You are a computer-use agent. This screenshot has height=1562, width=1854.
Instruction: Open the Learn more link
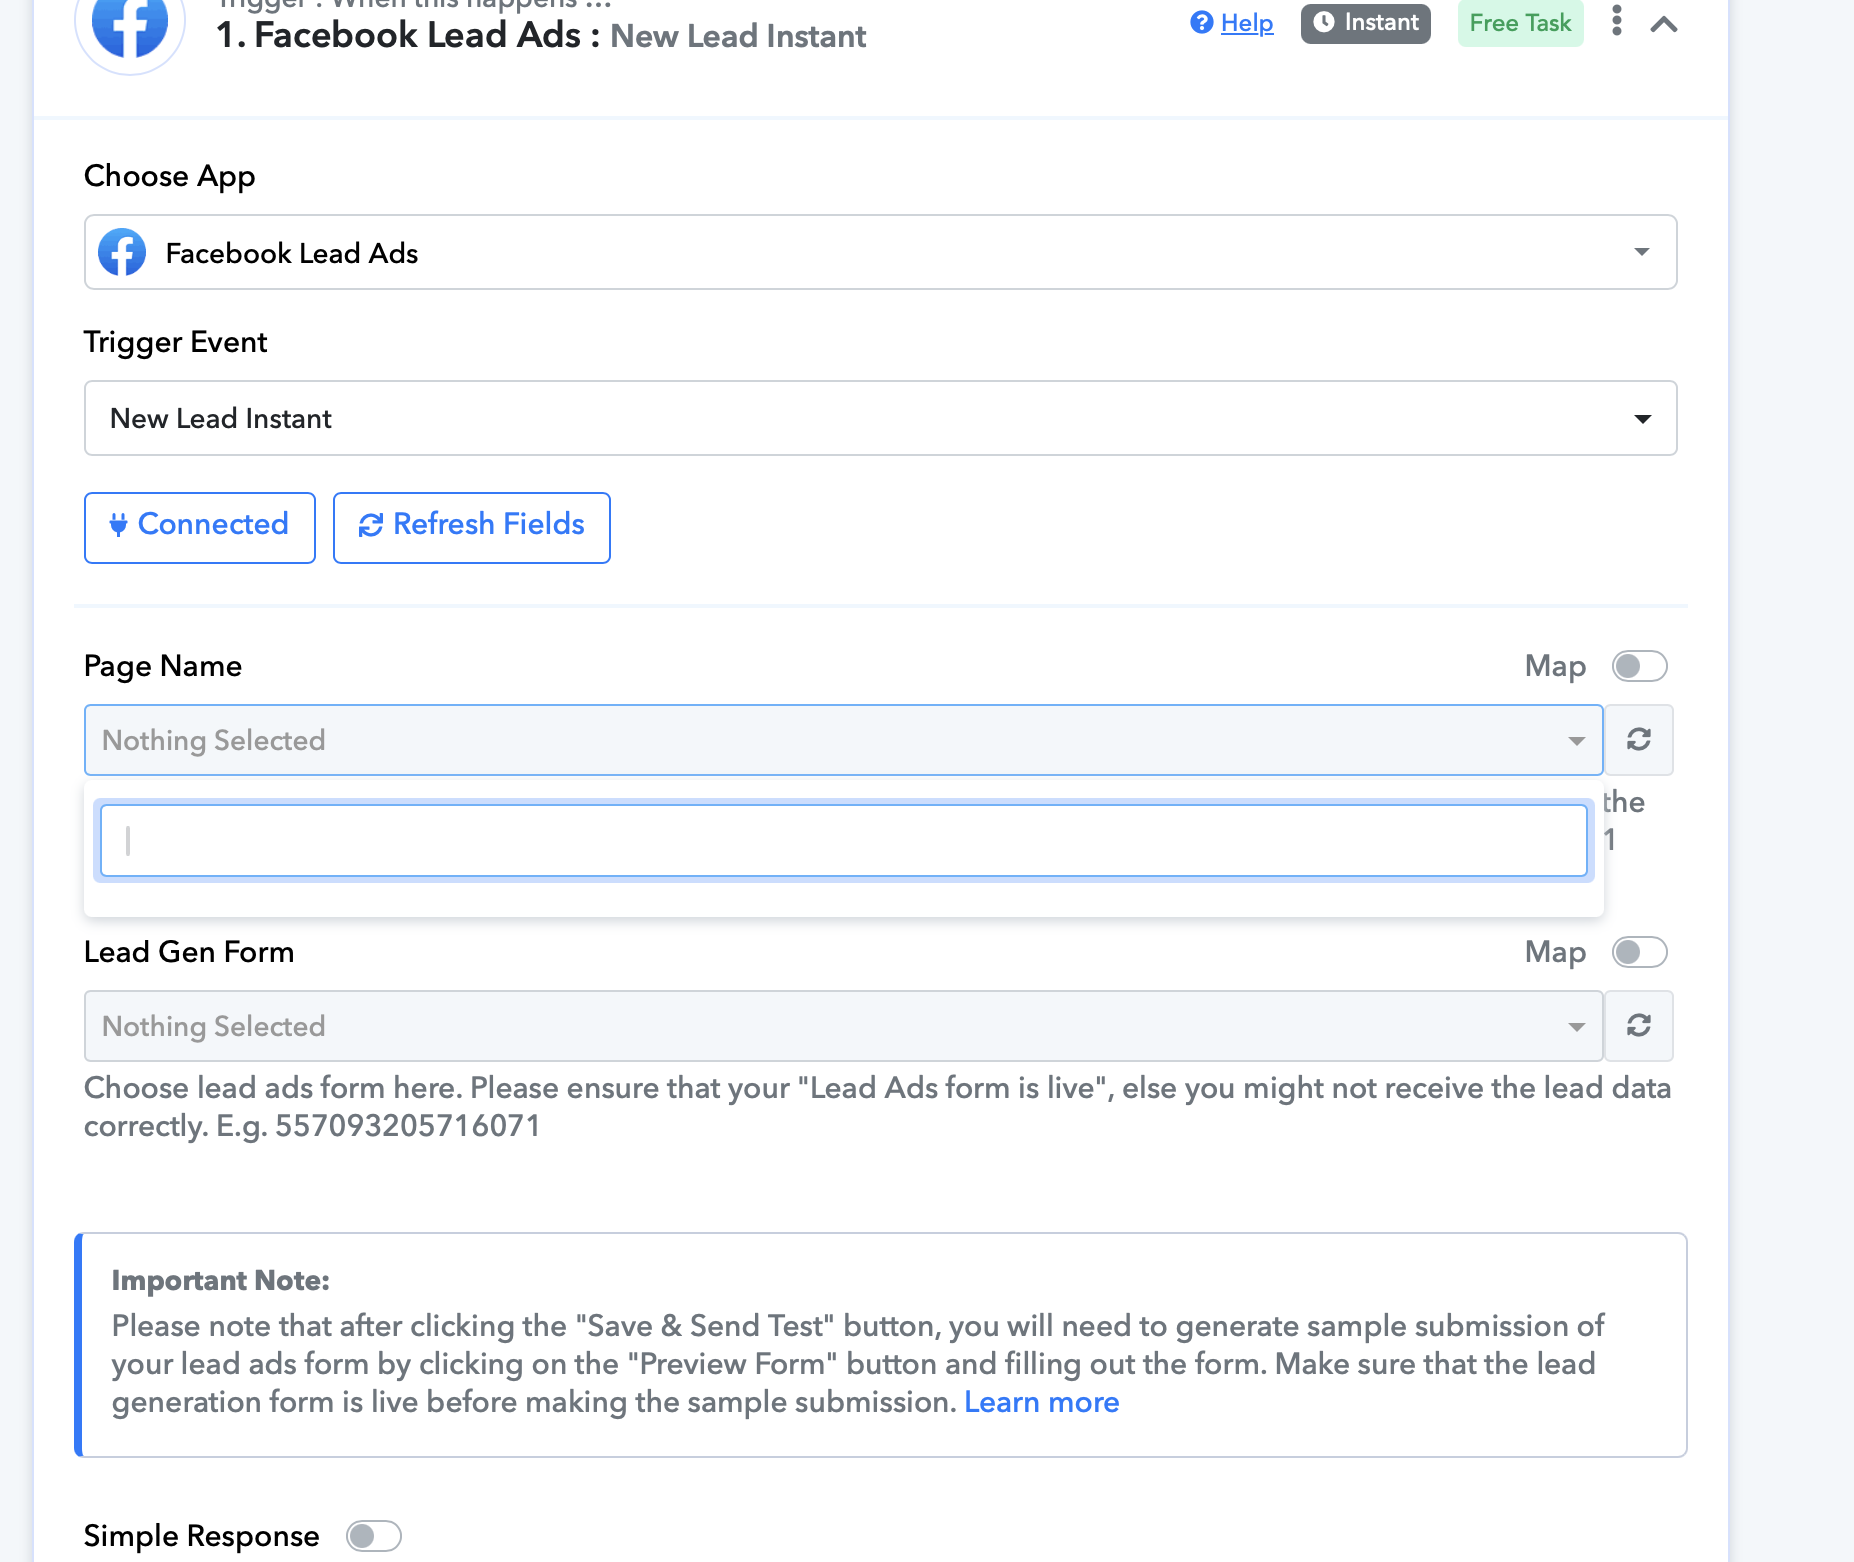click(1042, 1402)
